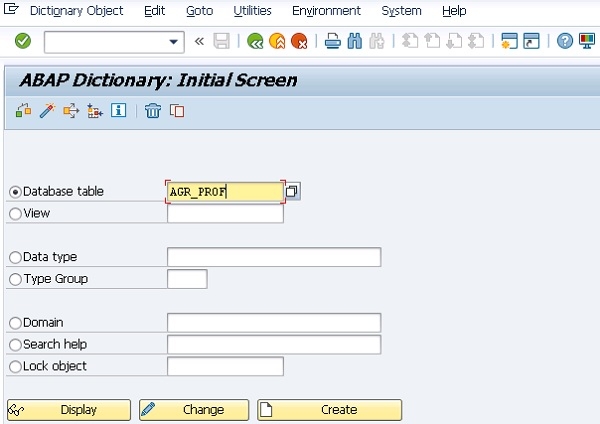Click the green Back arrow icon
The image size is (600, 424).
click(x=255, y=41)
